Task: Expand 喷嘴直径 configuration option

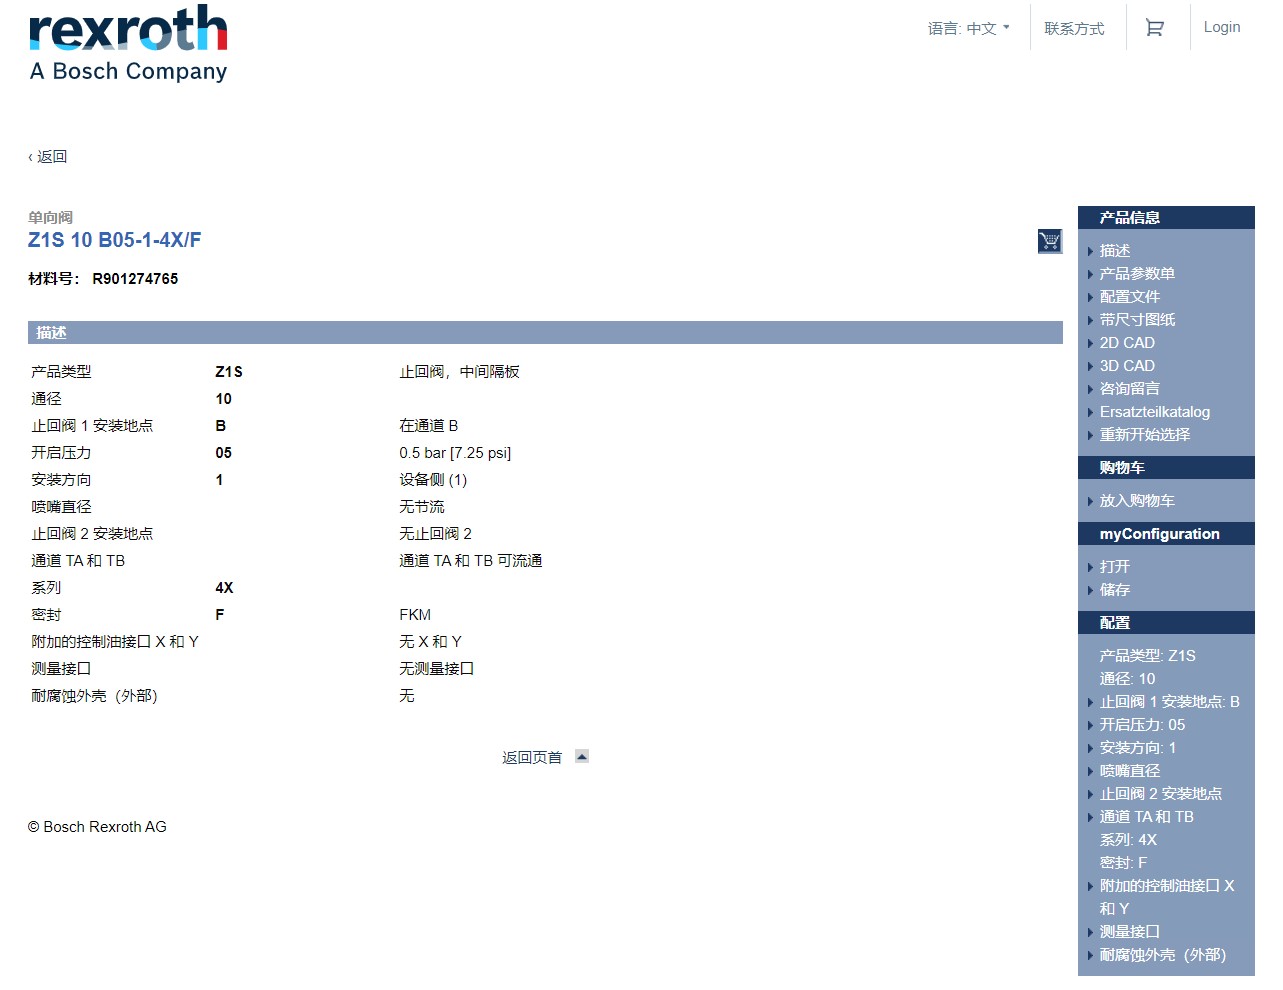Action: tap(1130, 770)
